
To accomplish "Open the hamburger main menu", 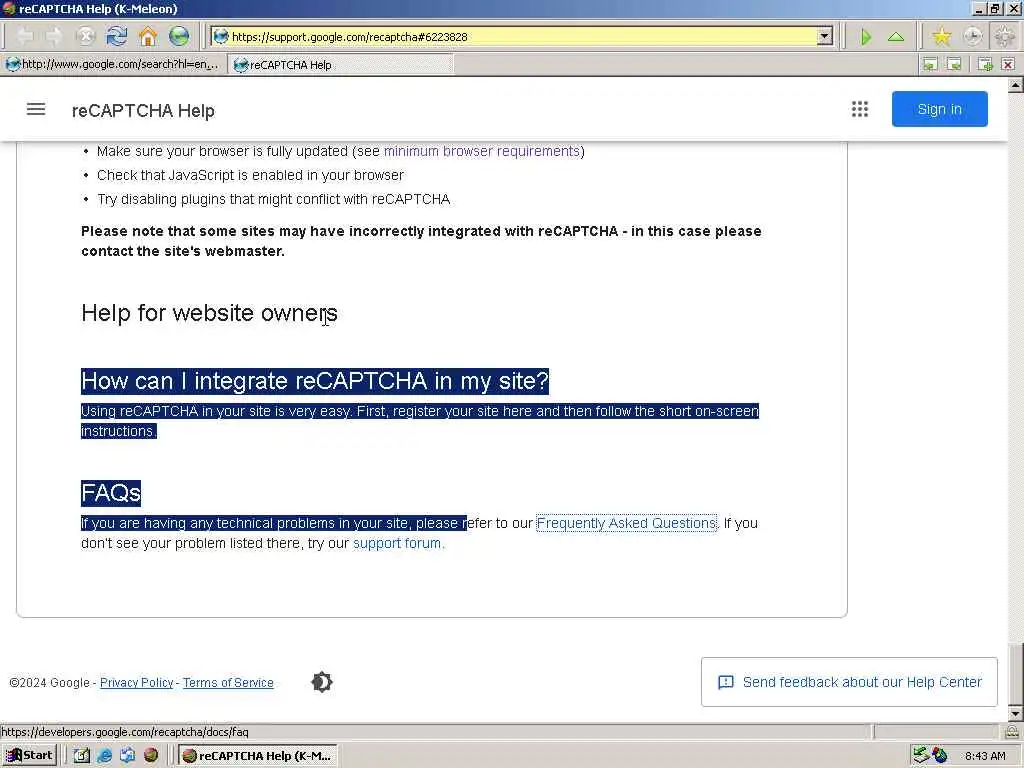I will pos(36,109).
